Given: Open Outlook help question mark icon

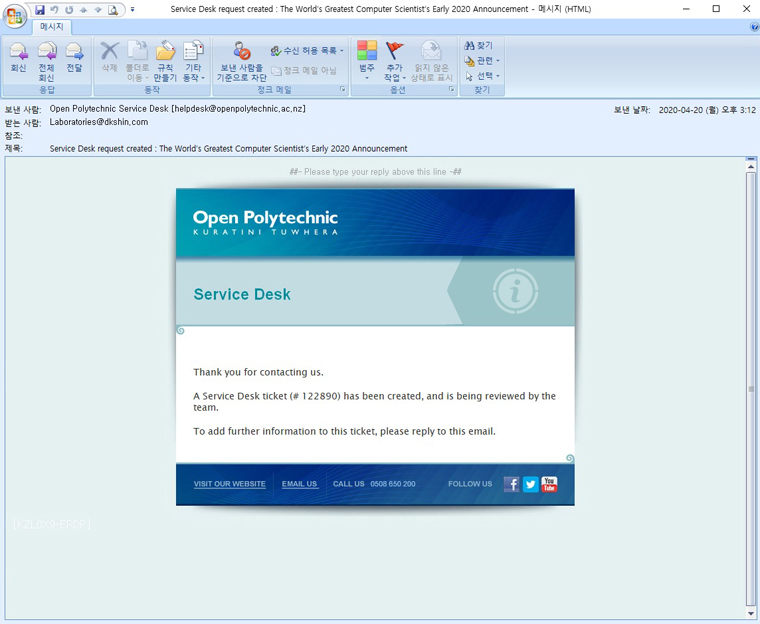Looking at the screenshot, I should 754,27.
